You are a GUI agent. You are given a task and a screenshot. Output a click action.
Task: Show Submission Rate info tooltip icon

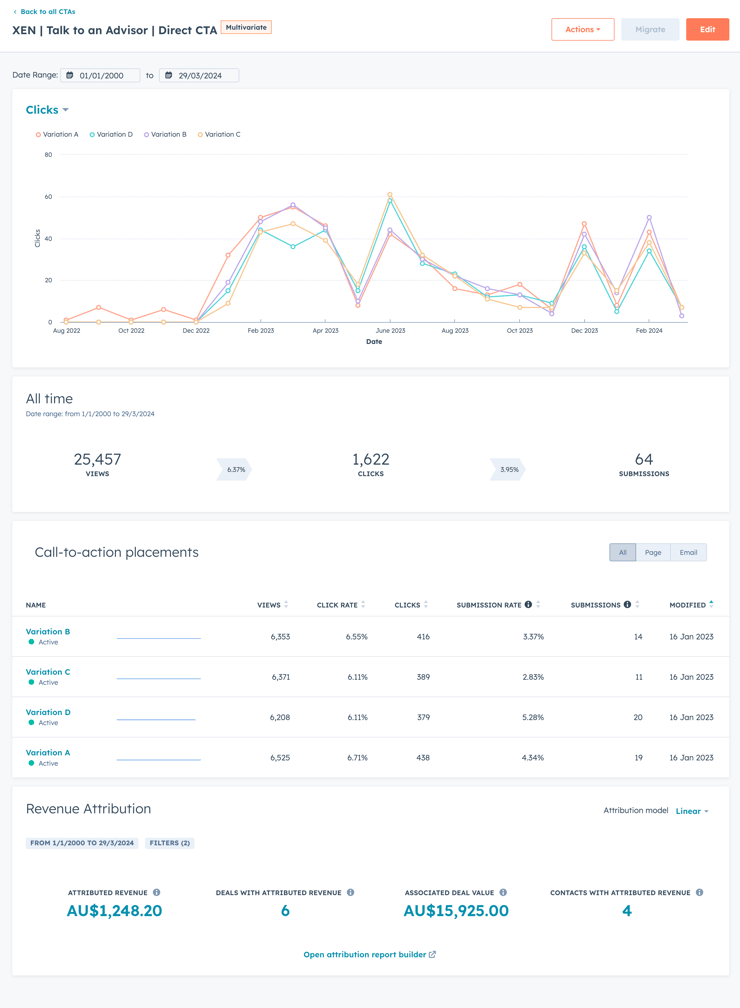(x=528, y=604)
